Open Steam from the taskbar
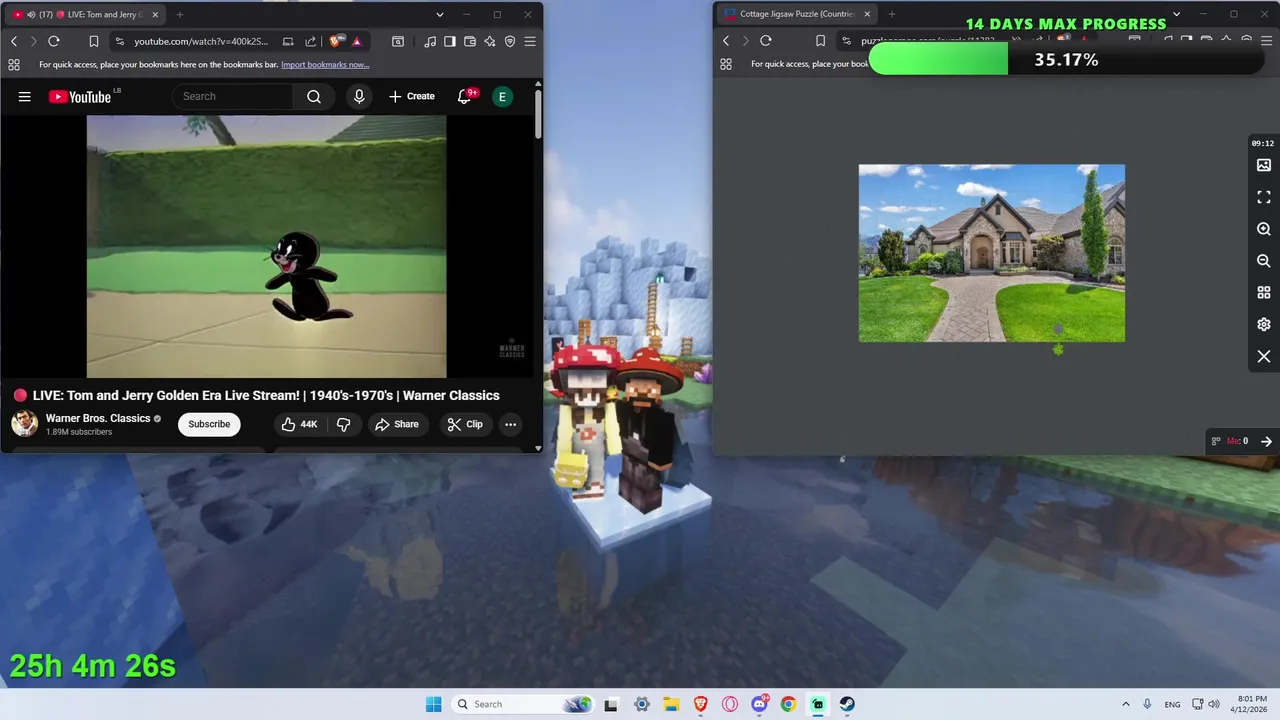This screenshot has height=720, width=1280. coord(847,704)
